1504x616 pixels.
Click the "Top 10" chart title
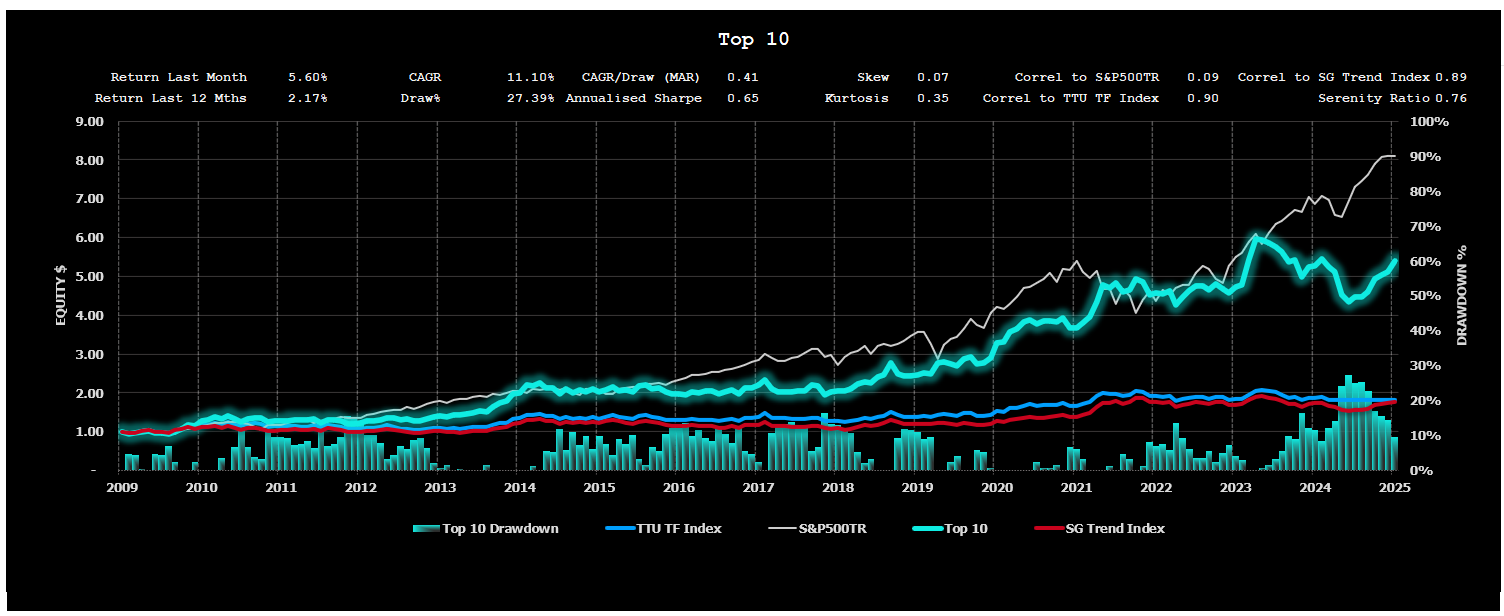point(753,40)
